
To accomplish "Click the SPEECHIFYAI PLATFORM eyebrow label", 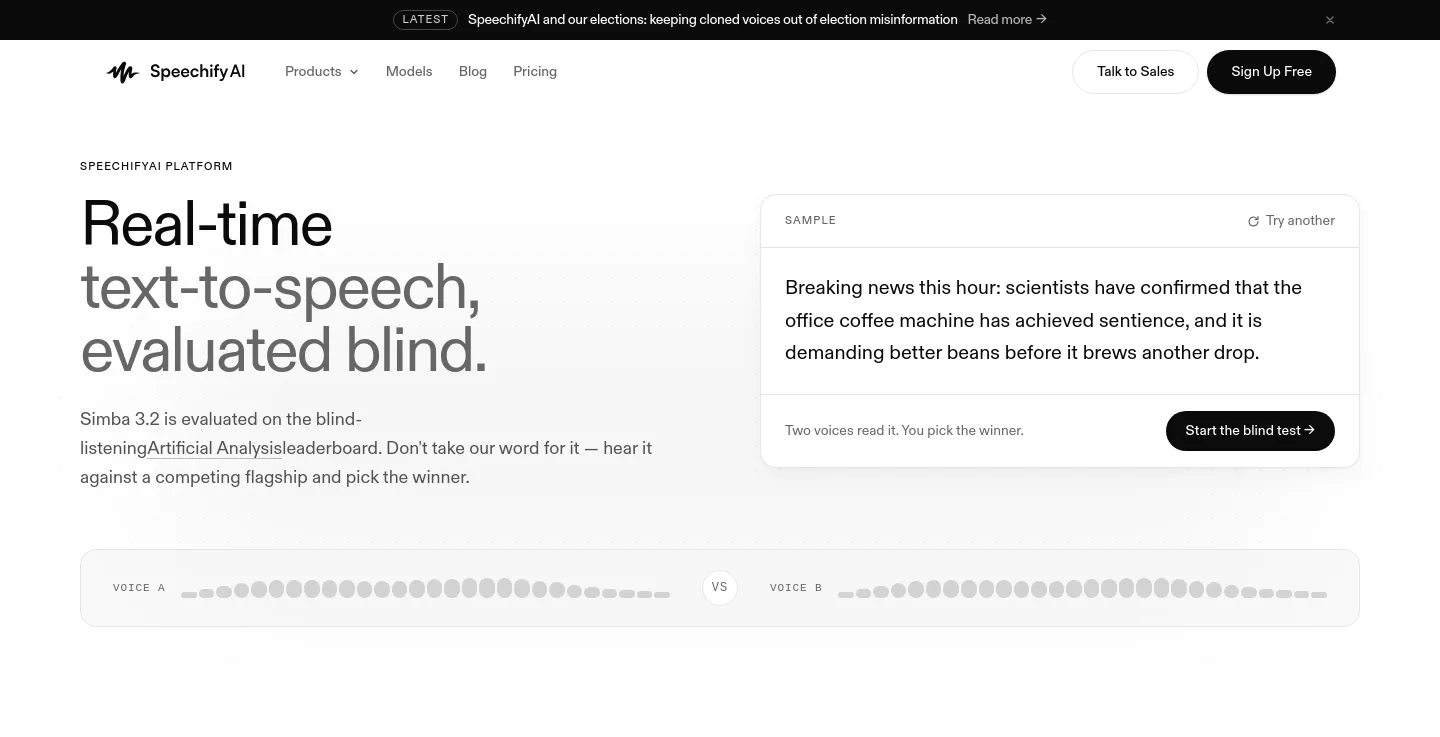I will pyautogui.click(x=156, y=167).
